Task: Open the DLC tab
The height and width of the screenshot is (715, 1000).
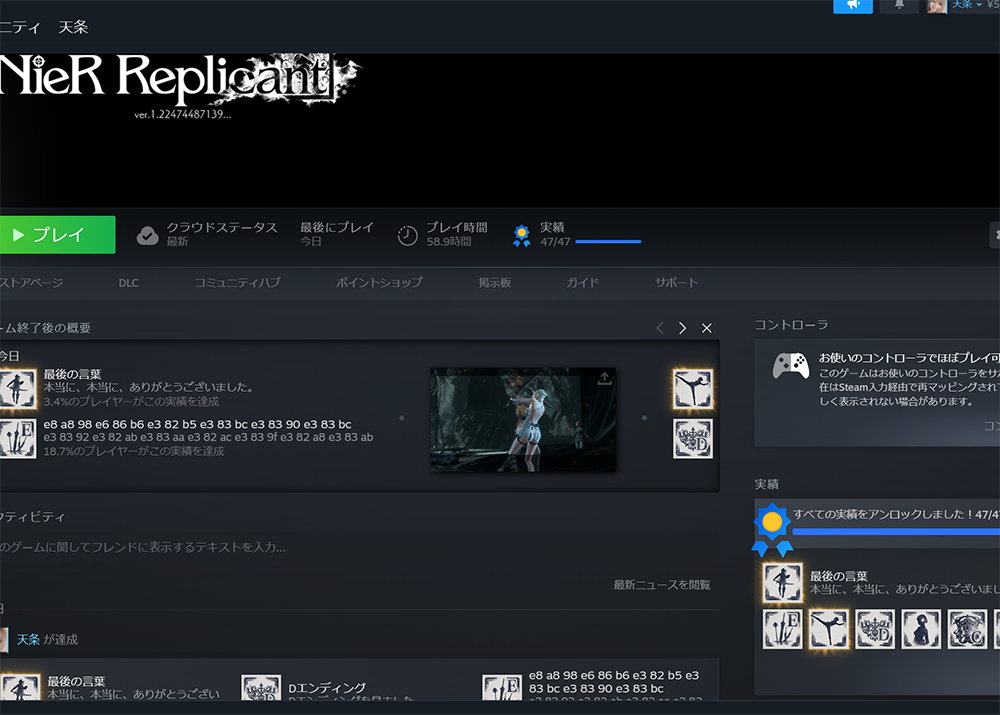Action: tap(128, 283)
